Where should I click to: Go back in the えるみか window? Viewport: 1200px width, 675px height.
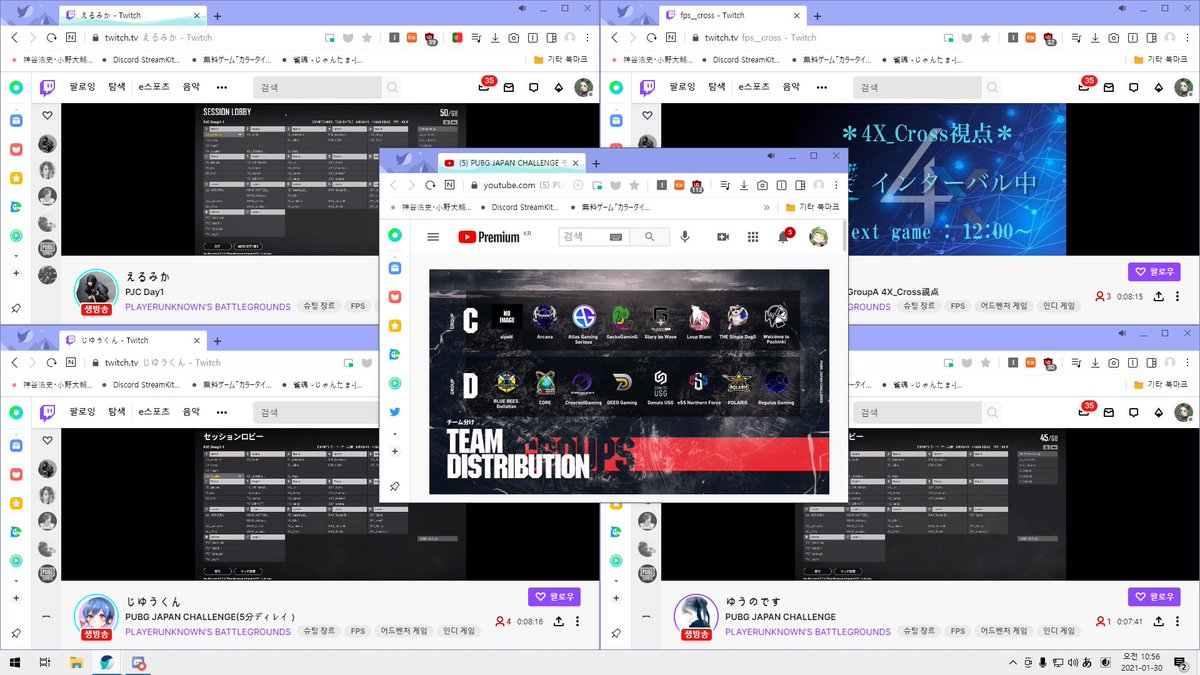tap(15, 37)
